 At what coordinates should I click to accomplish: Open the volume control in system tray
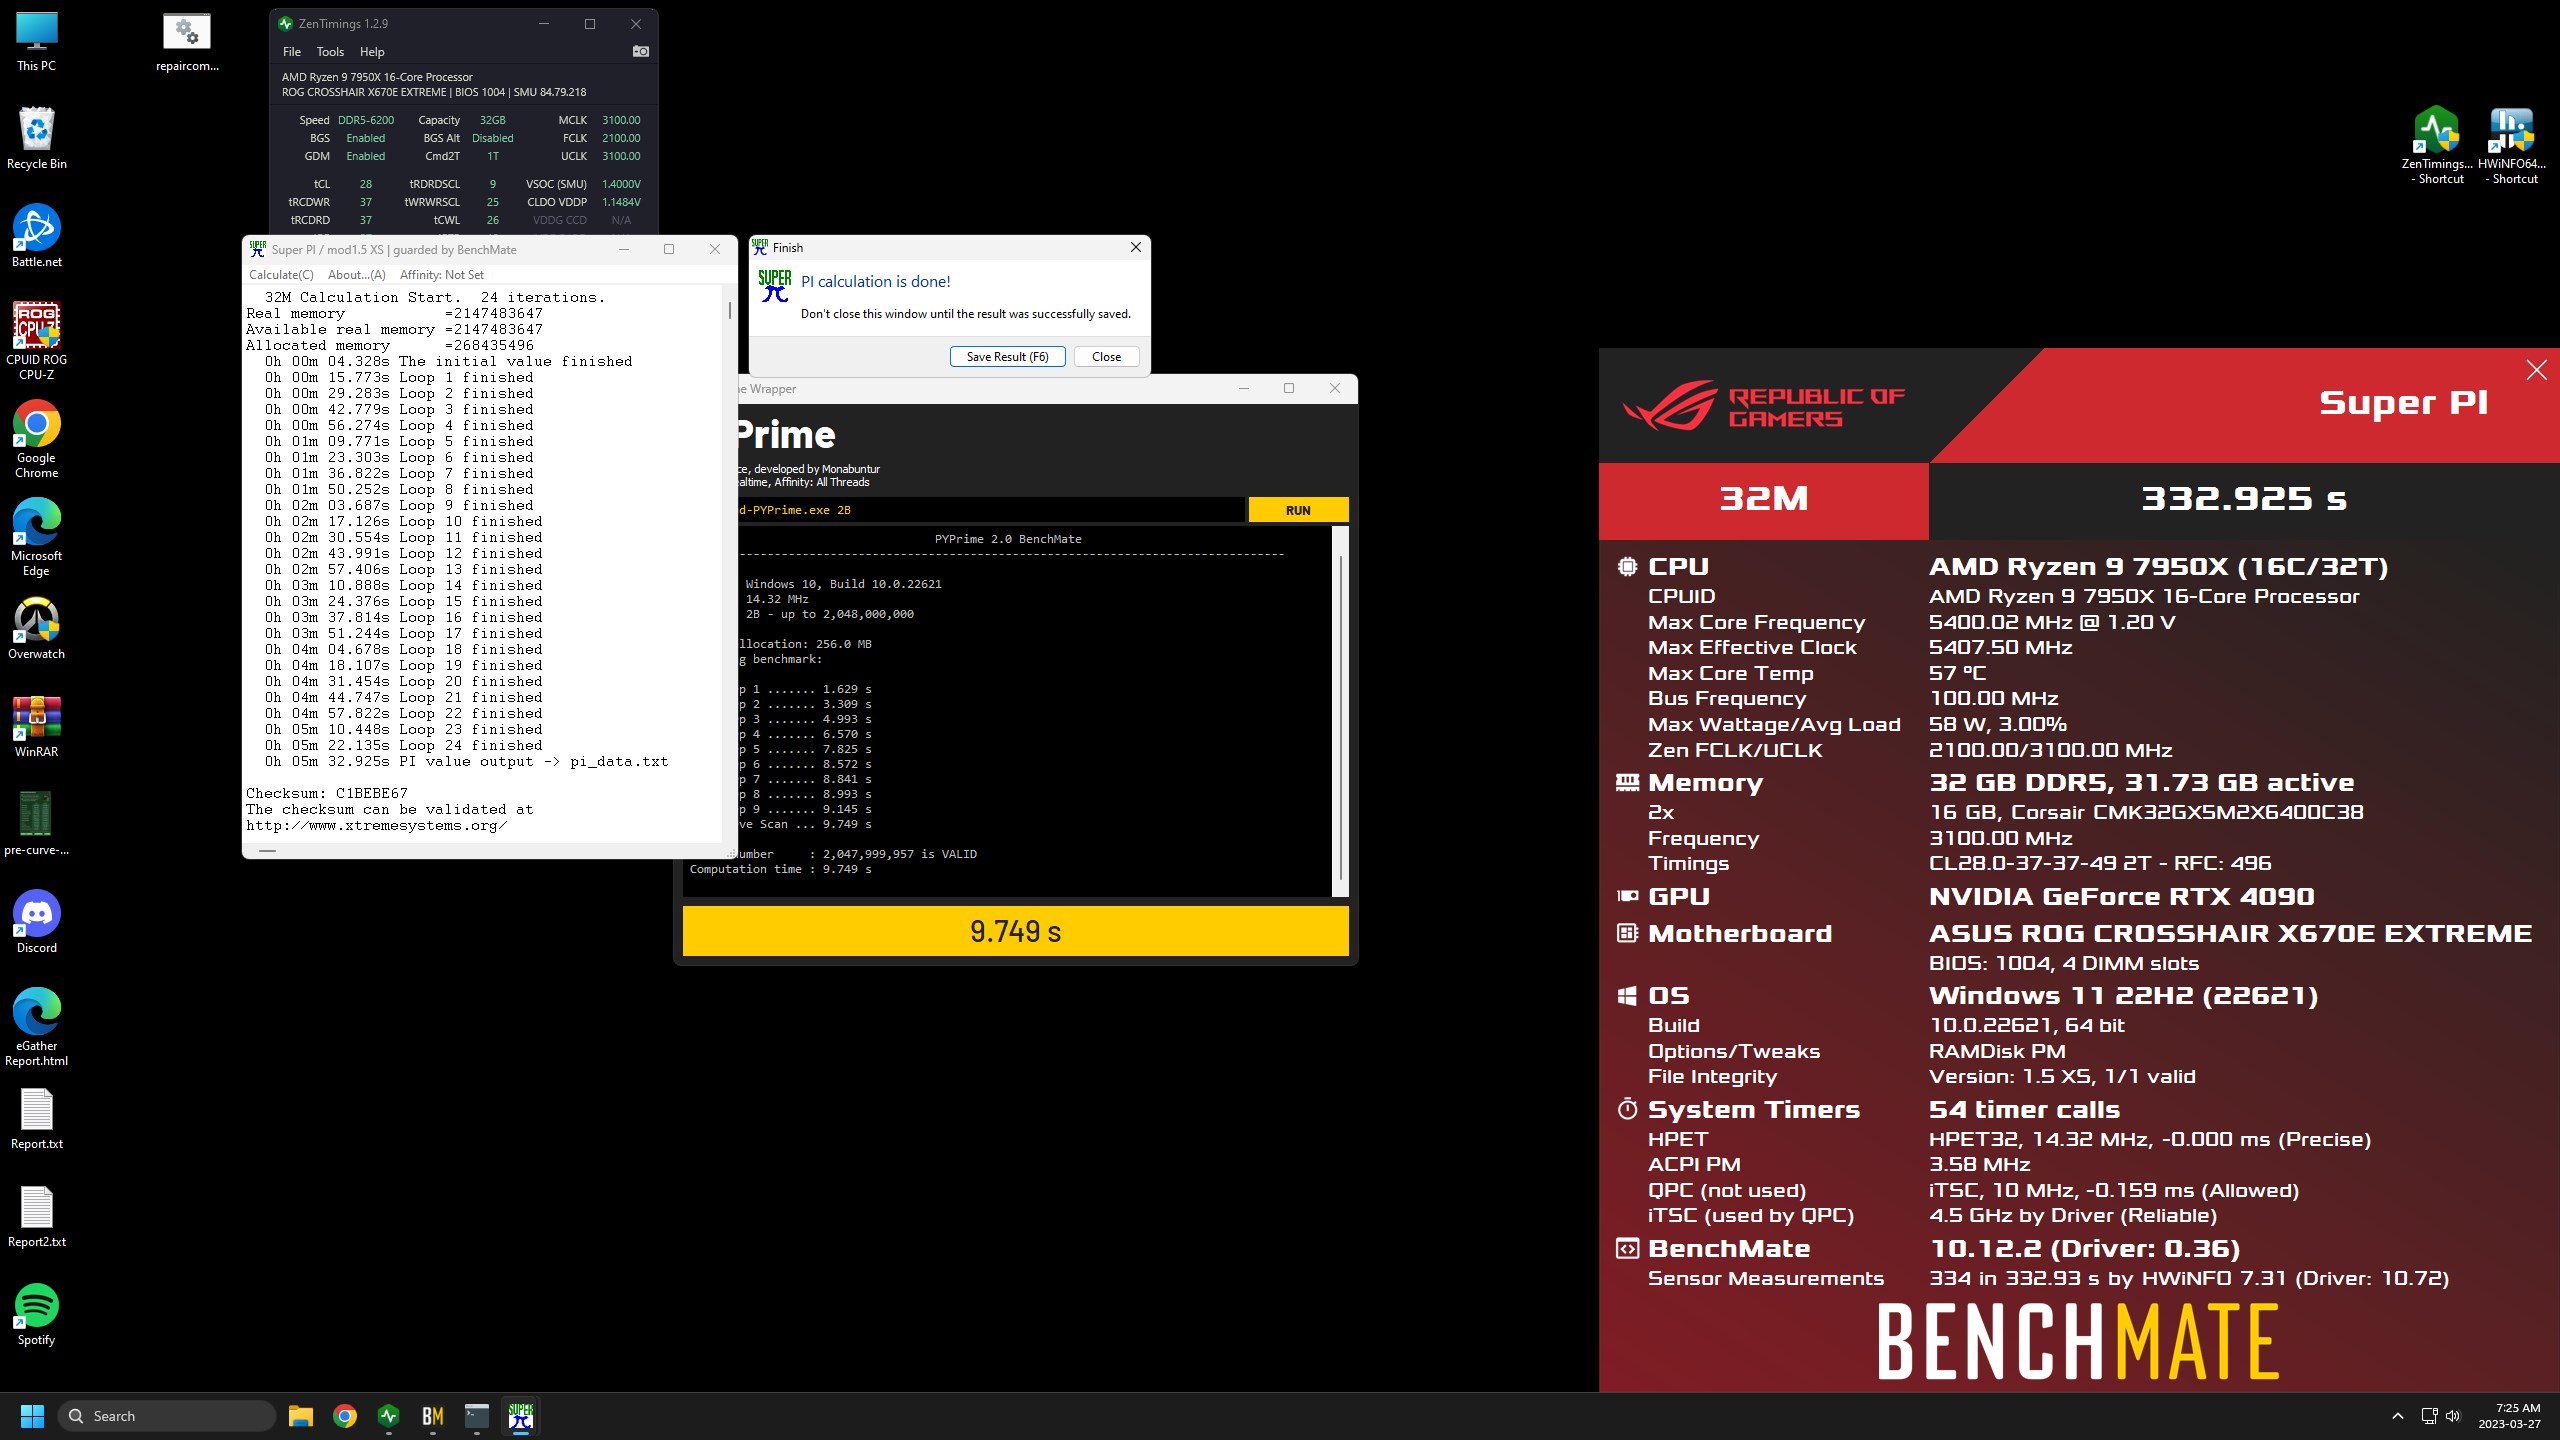(2453, 1416)
